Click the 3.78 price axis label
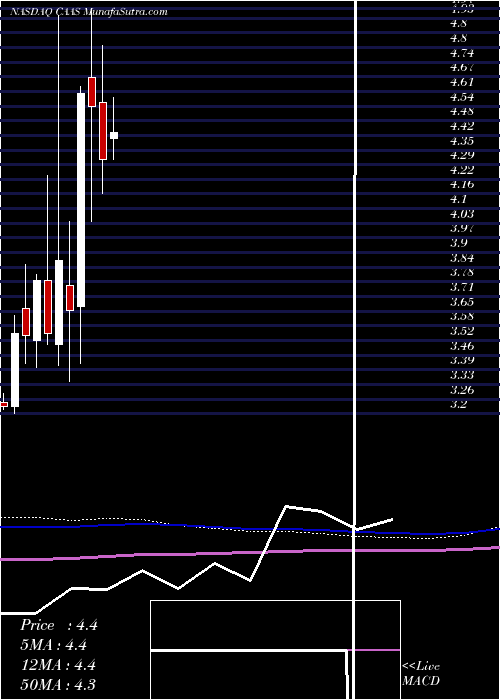Image resolution: width=500 pixels, height=700 pixels. (x=462, y=273)
